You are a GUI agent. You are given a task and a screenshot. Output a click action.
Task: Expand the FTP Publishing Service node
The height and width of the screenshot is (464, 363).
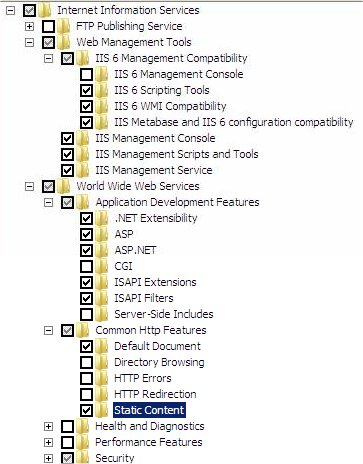30,26
